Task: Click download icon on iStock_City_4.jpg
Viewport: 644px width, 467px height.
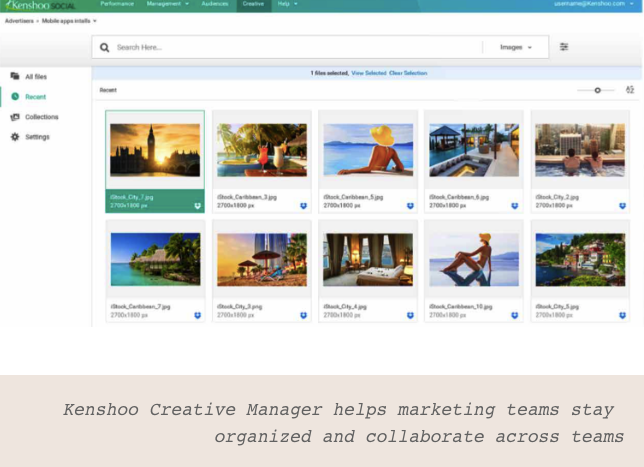Action: pos(410,315)
